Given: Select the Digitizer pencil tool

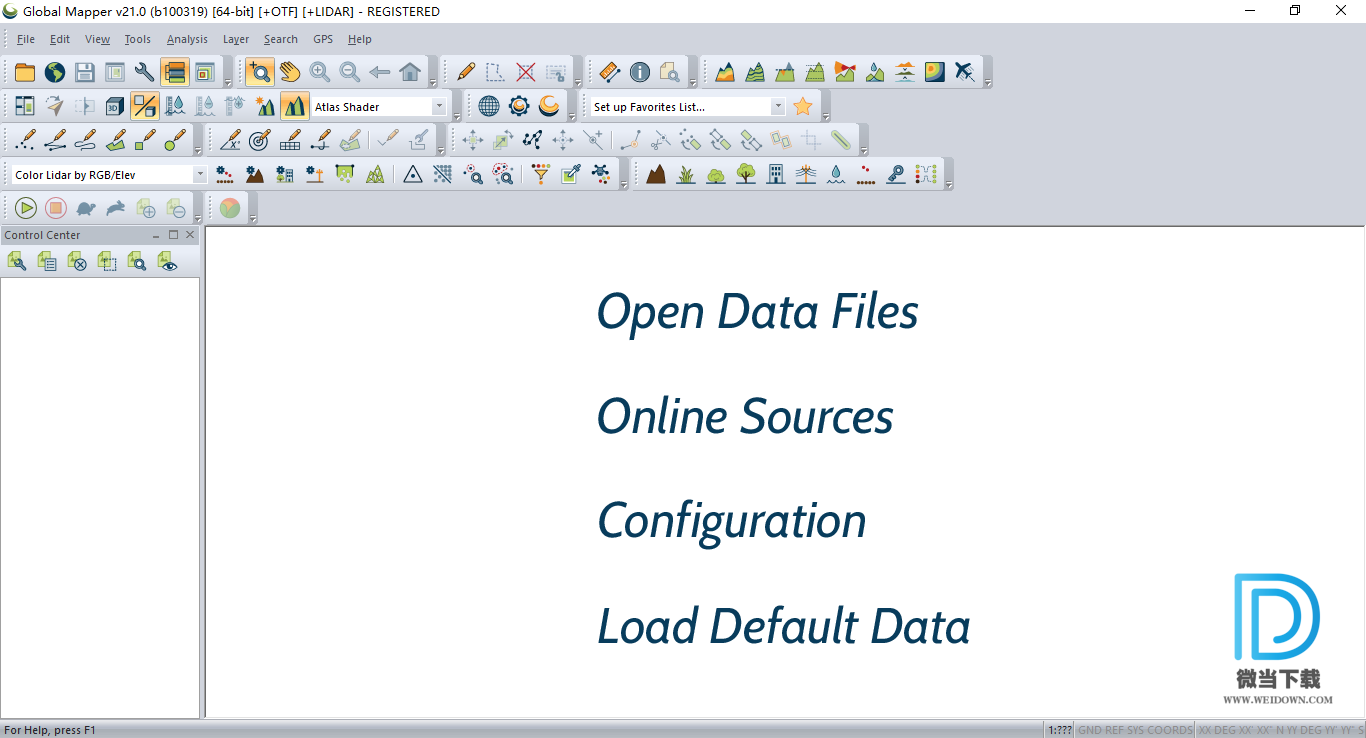Looking at the screenshot, I should coord(466,72).
